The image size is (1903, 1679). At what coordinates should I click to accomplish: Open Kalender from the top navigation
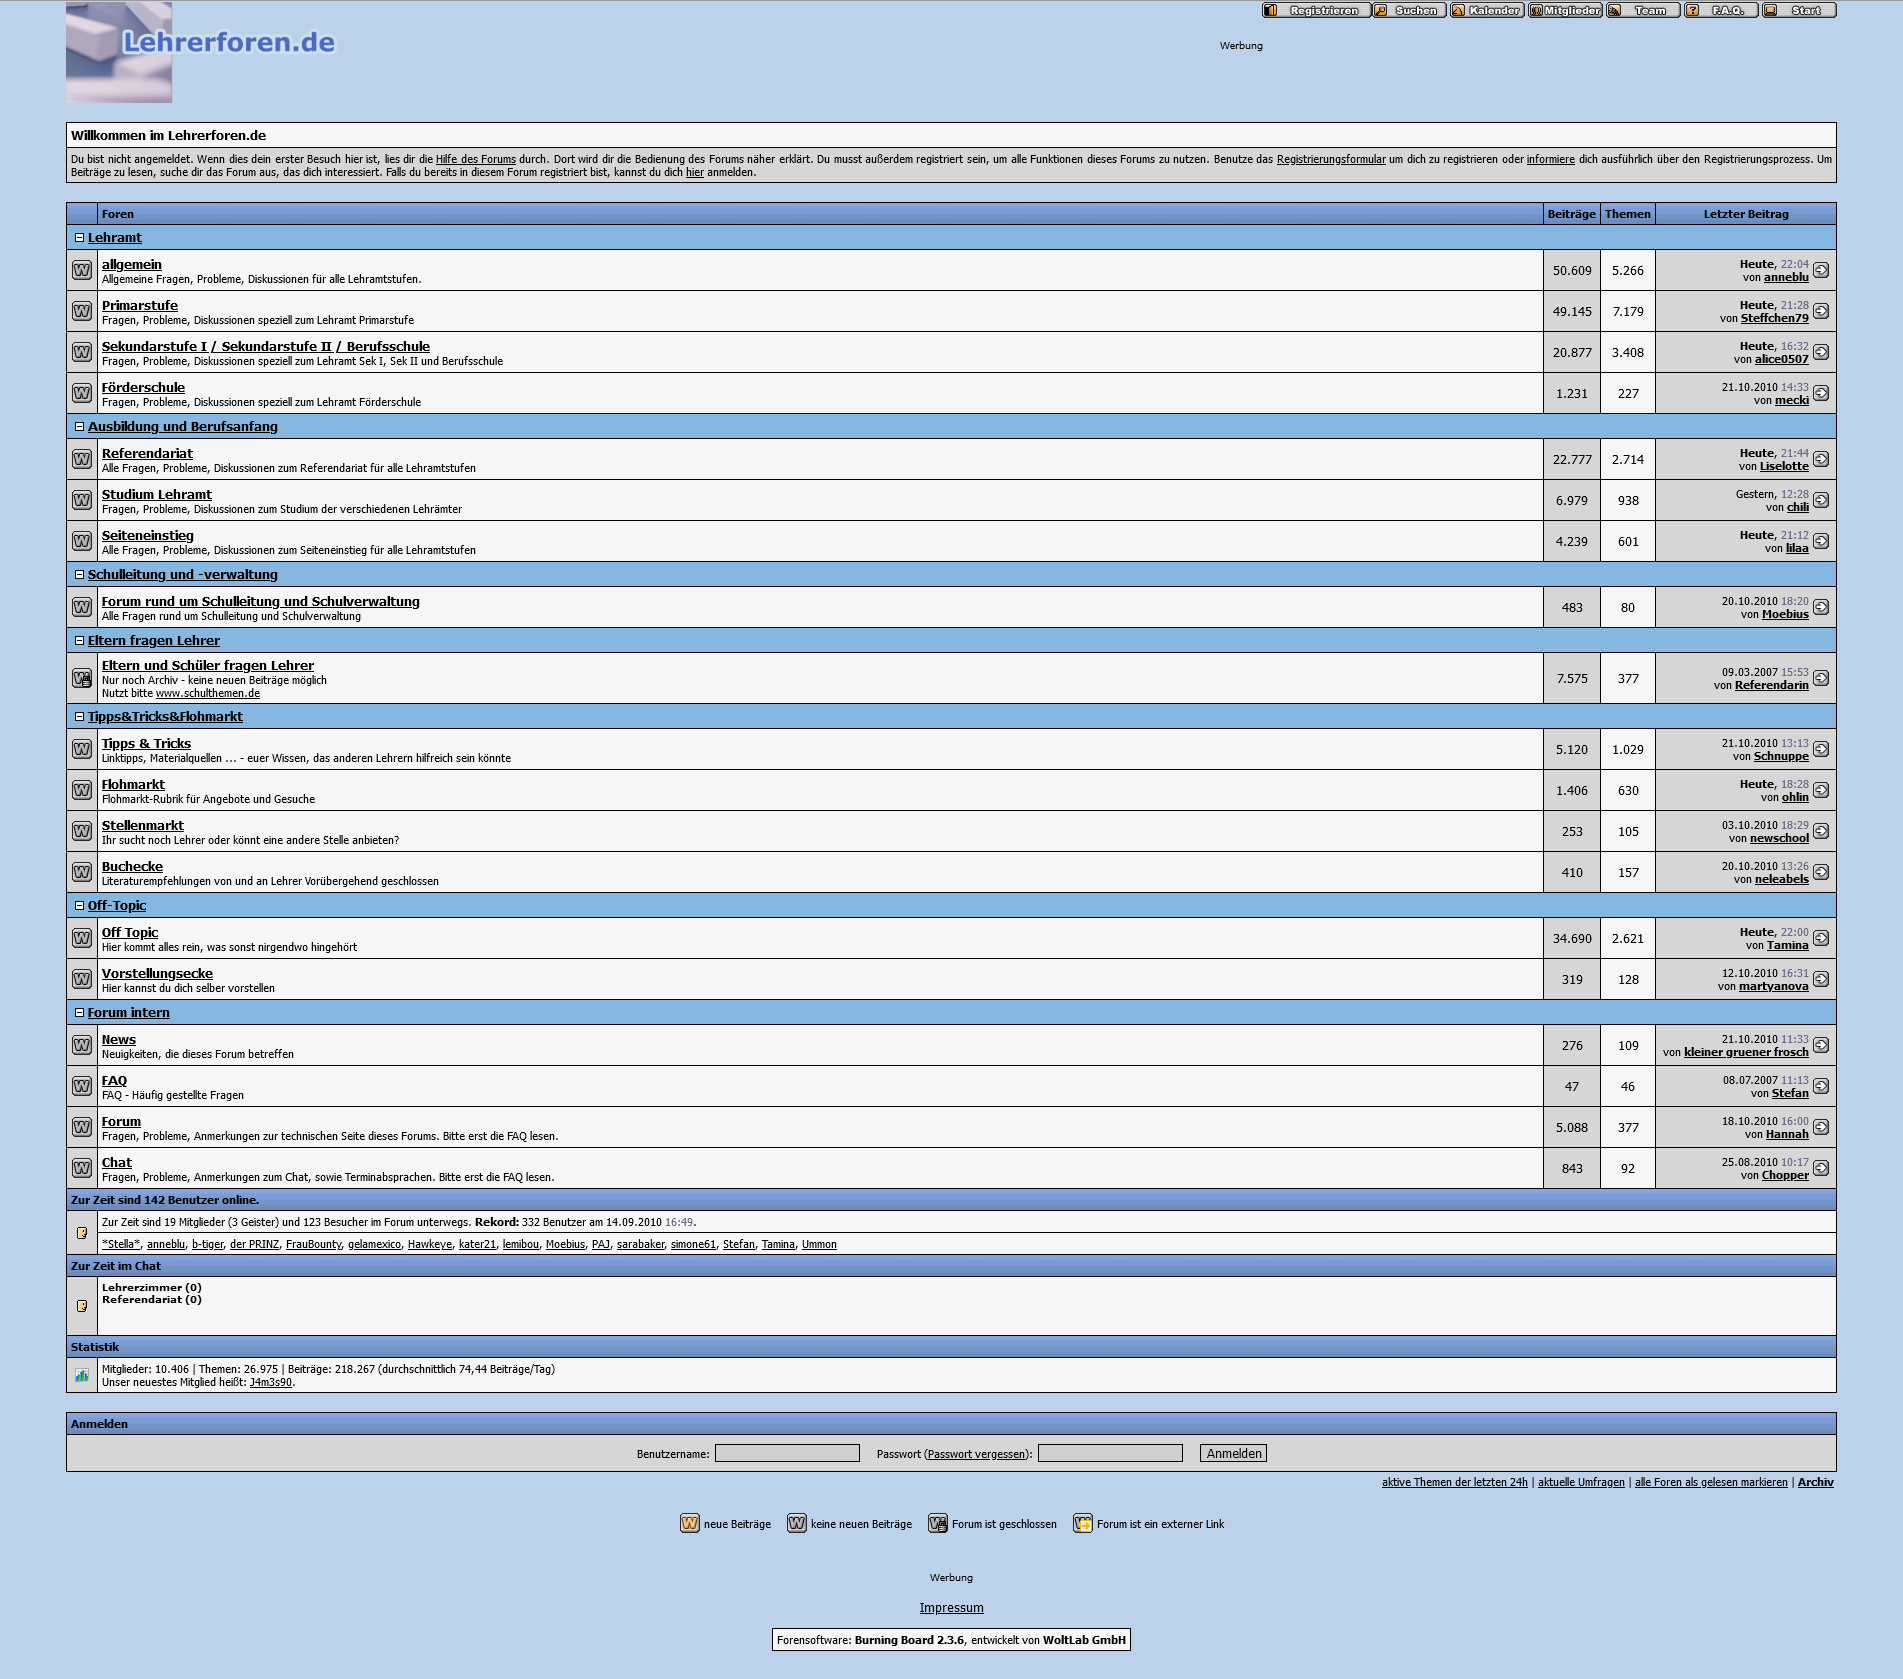(1487, 11)
